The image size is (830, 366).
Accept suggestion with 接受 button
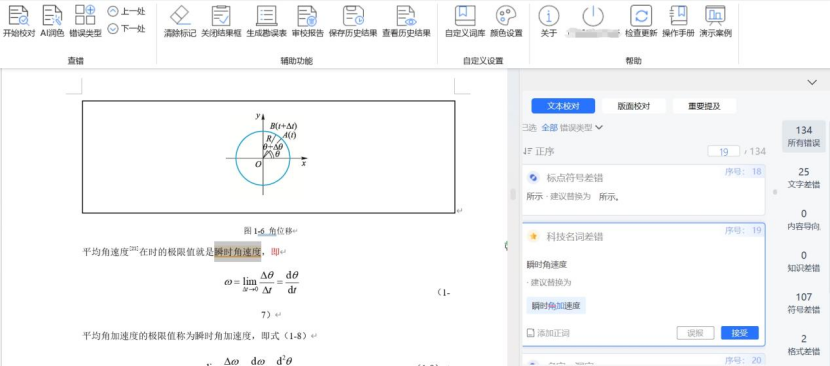click(x=739, y=333)
